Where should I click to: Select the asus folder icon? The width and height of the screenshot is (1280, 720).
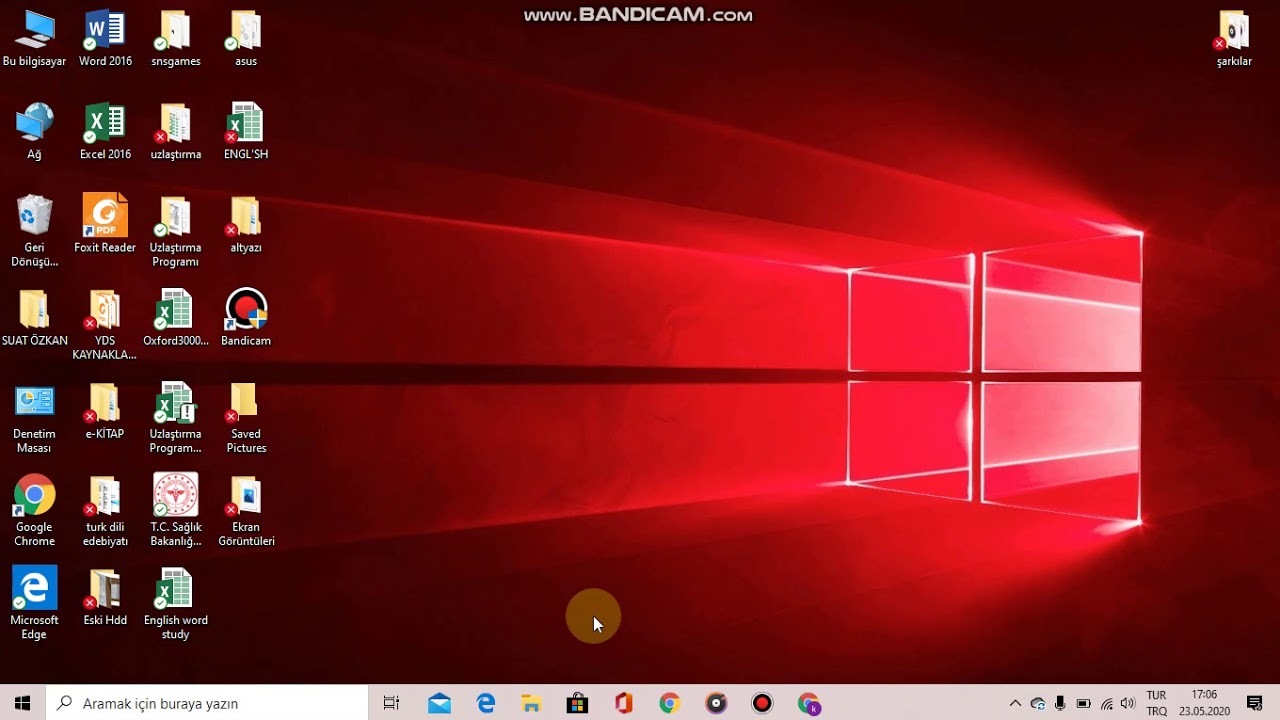click(246, 39)
